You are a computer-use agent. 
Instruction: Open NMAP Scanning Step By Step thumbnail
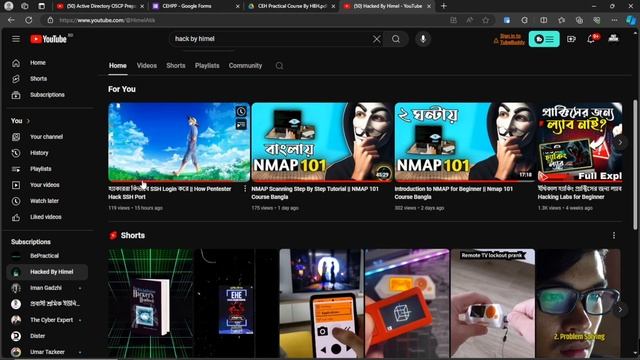coord(322,142)
